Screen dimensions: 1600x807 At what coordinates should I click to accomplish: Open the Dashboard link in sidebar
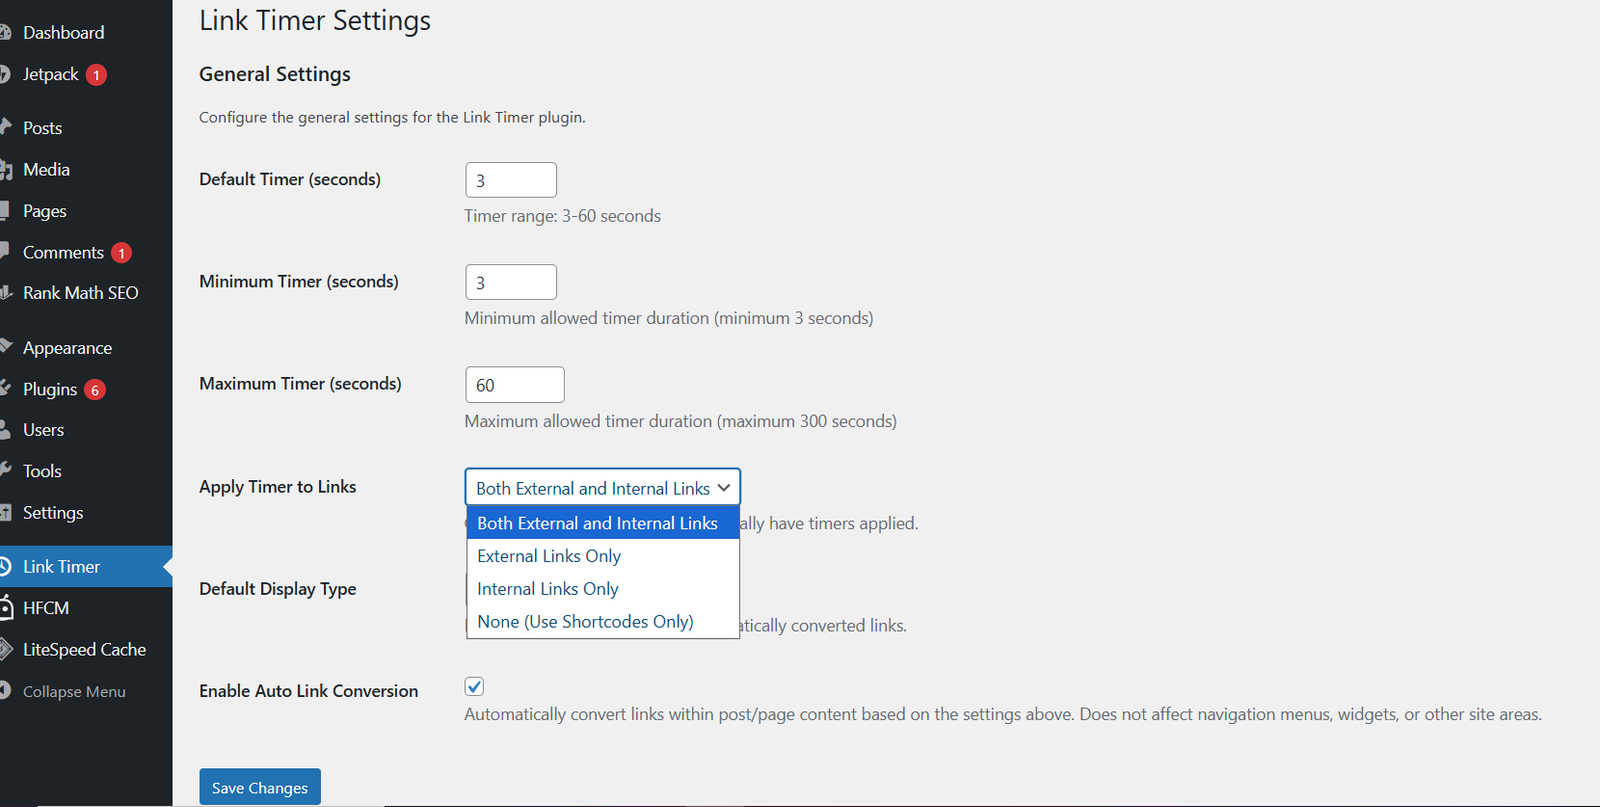[x=63, y=33]
